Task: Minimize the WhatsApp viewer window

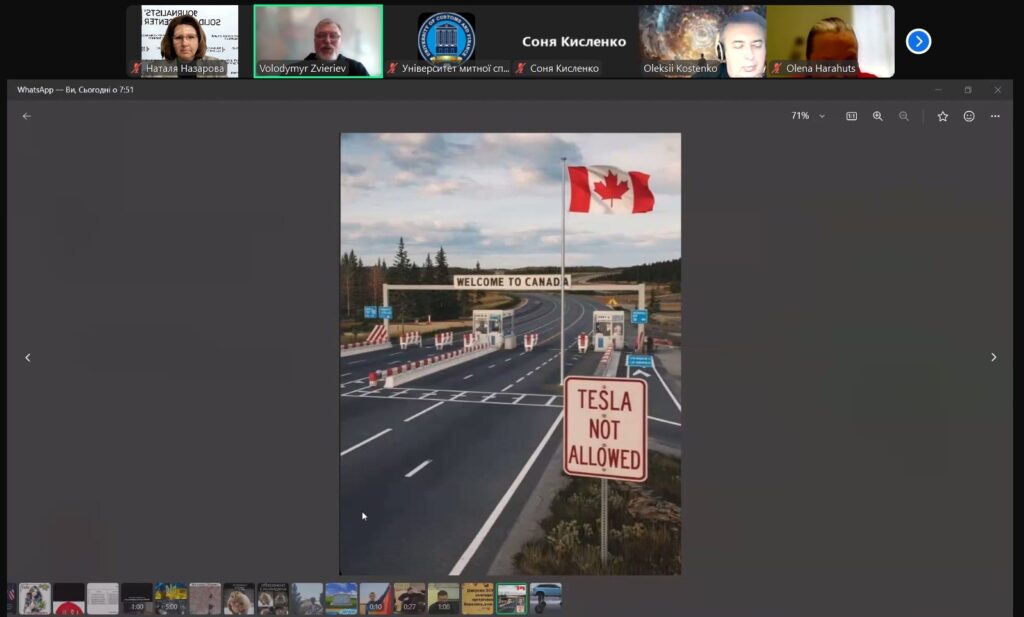Action: click(x=938, y=90)
